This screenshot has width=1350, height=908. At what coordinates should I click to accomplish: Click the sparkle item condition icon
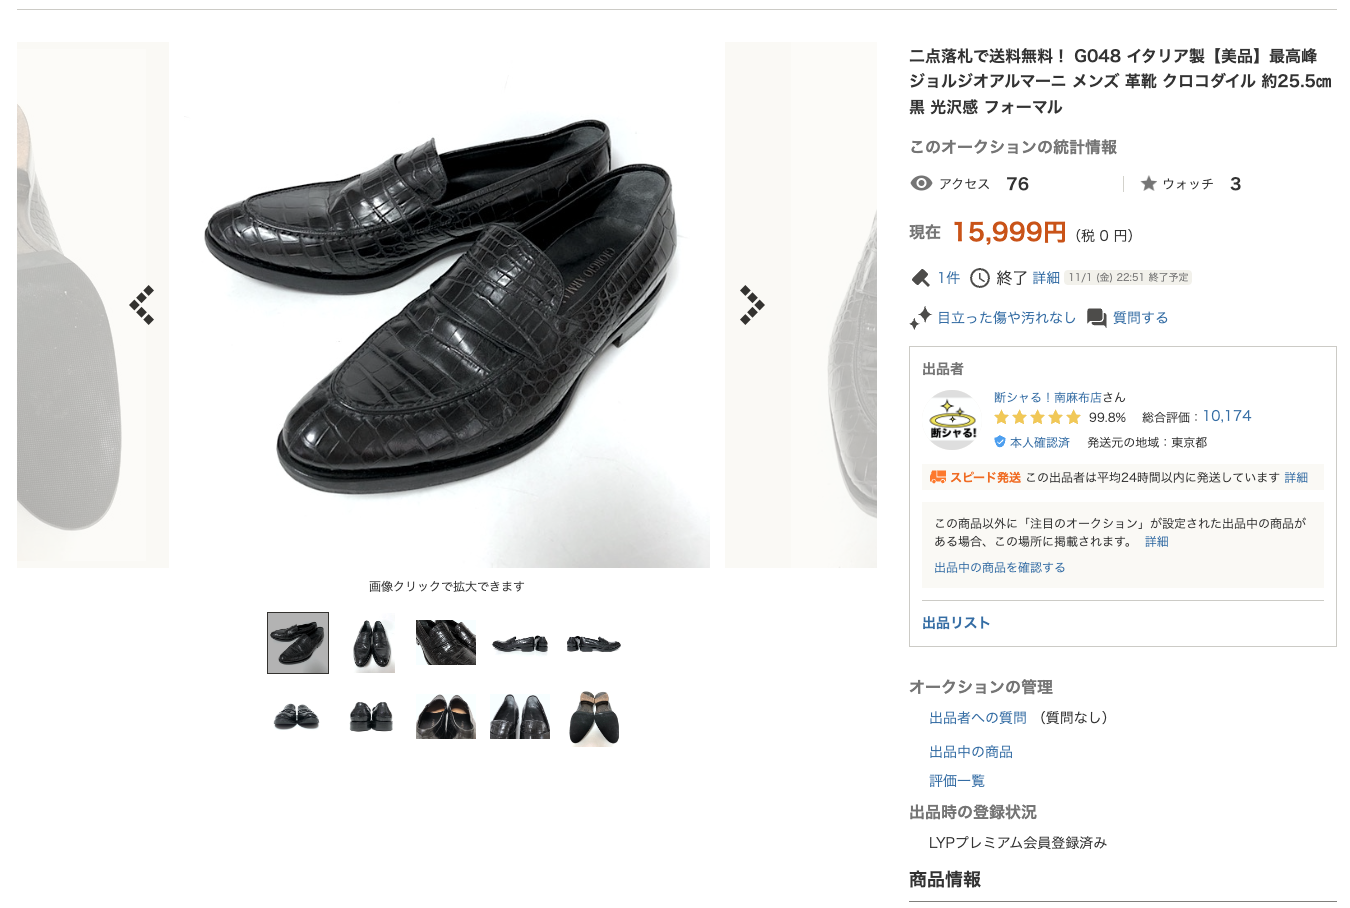point(920,318)
